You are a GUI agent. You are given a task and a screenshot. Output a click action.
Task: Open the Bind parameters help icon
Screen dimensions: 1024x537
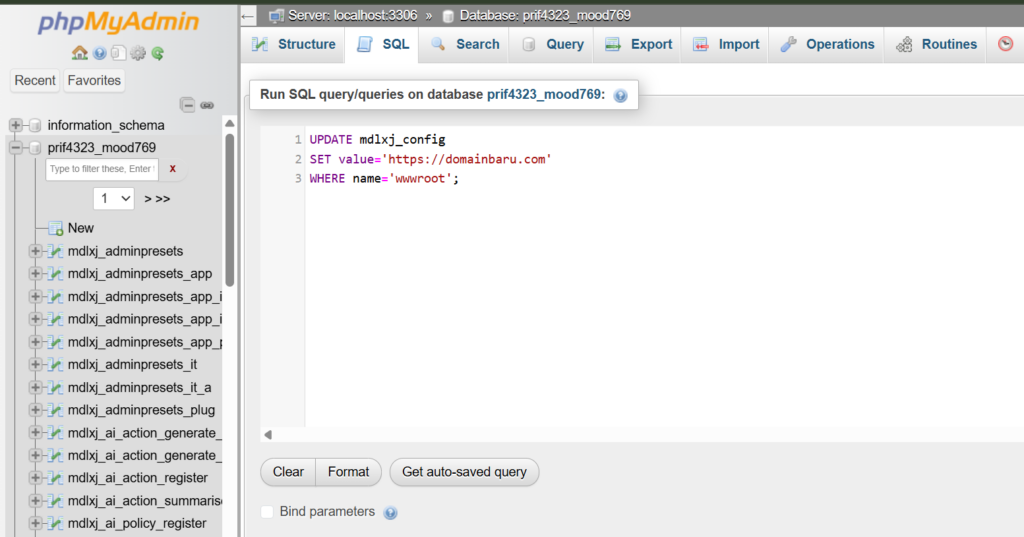click(391, 513)
